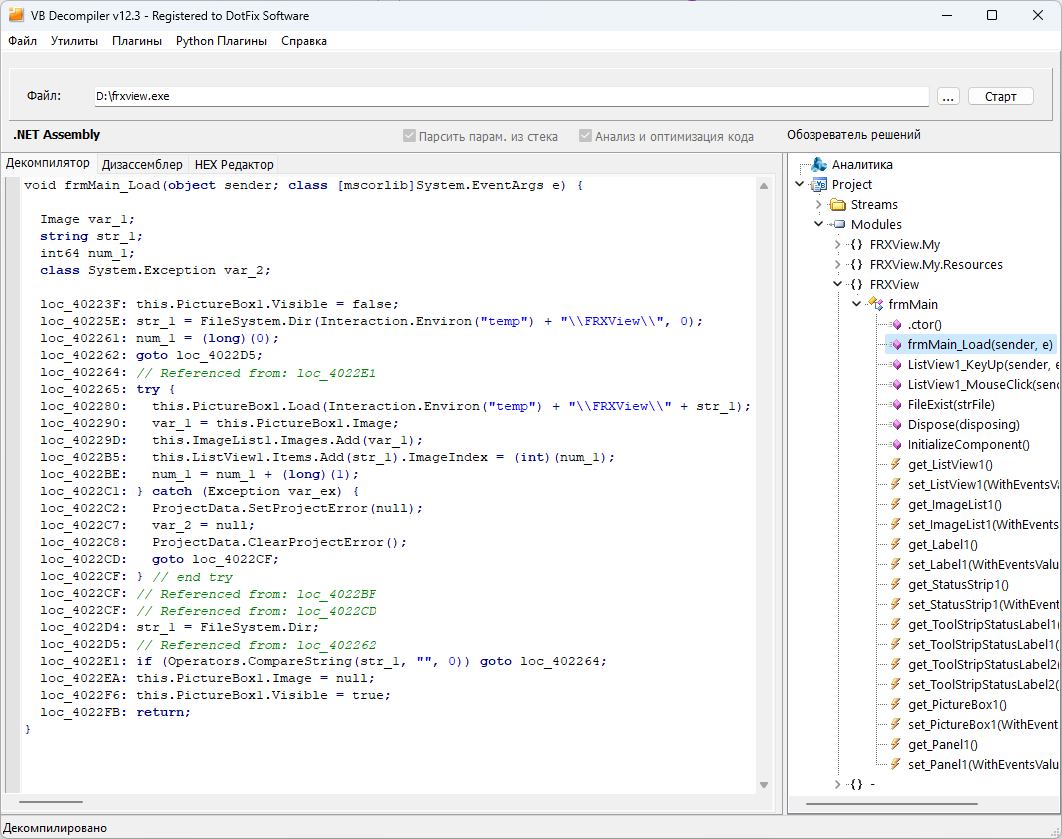Click the '...' browse file button

[948, 96]
